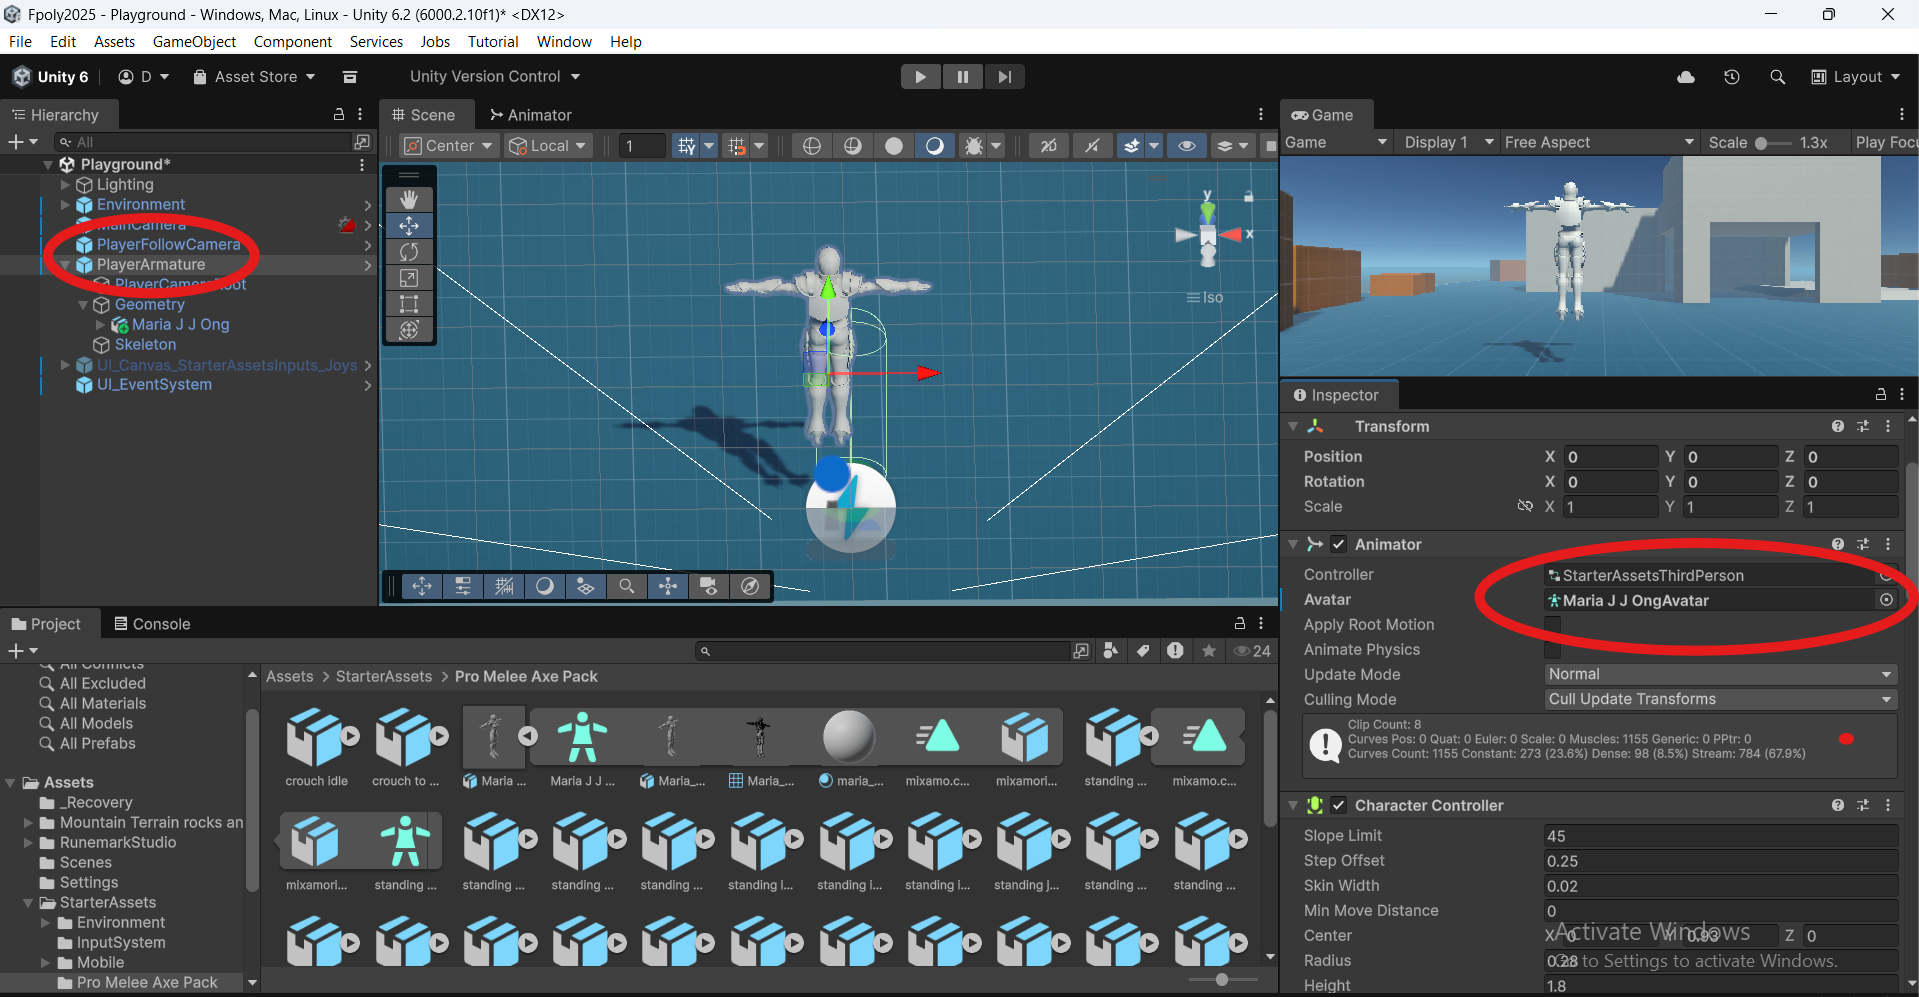
Task: Click the cloud services icon in the top toolbar
Action: click(1685, 76)
